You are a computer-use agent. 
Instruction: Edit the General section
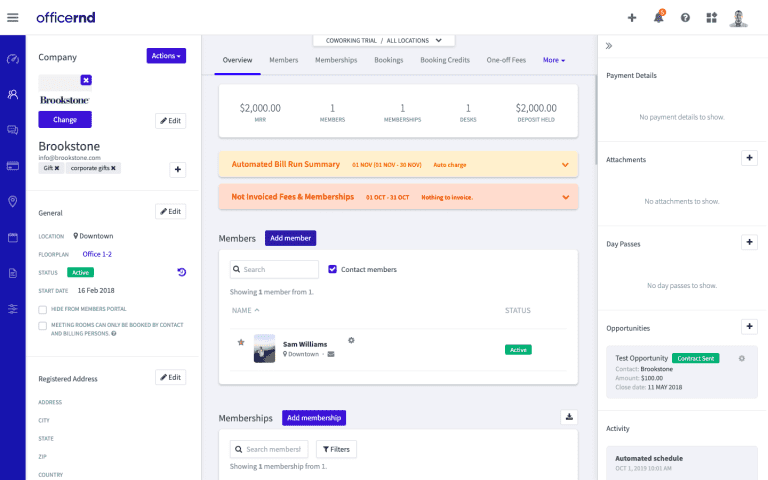click(170, 212)
